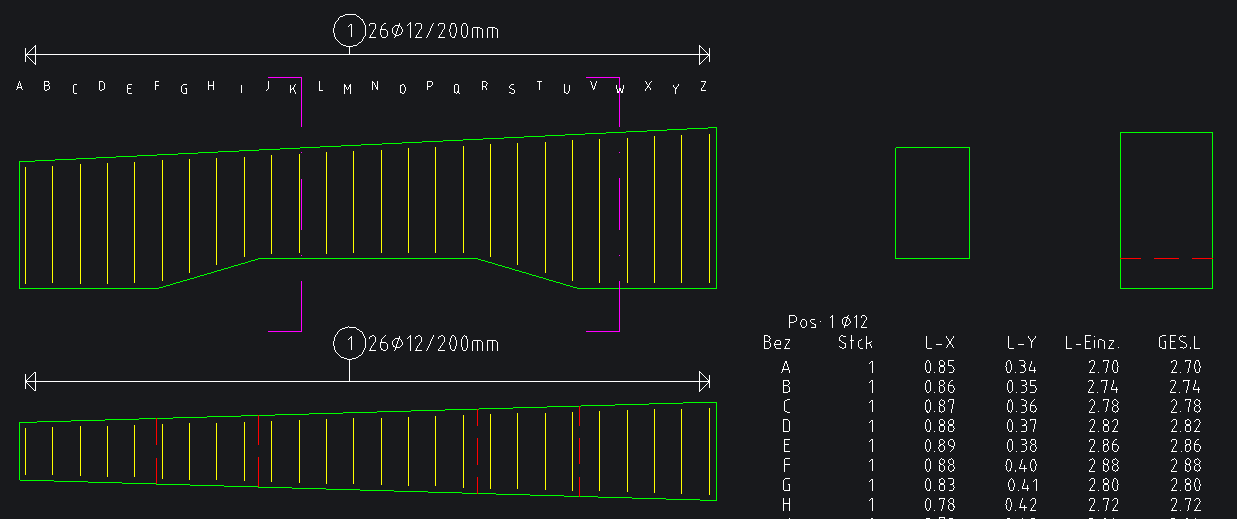
Task: Click the bar label letter A
Action: tap(20, 87)
